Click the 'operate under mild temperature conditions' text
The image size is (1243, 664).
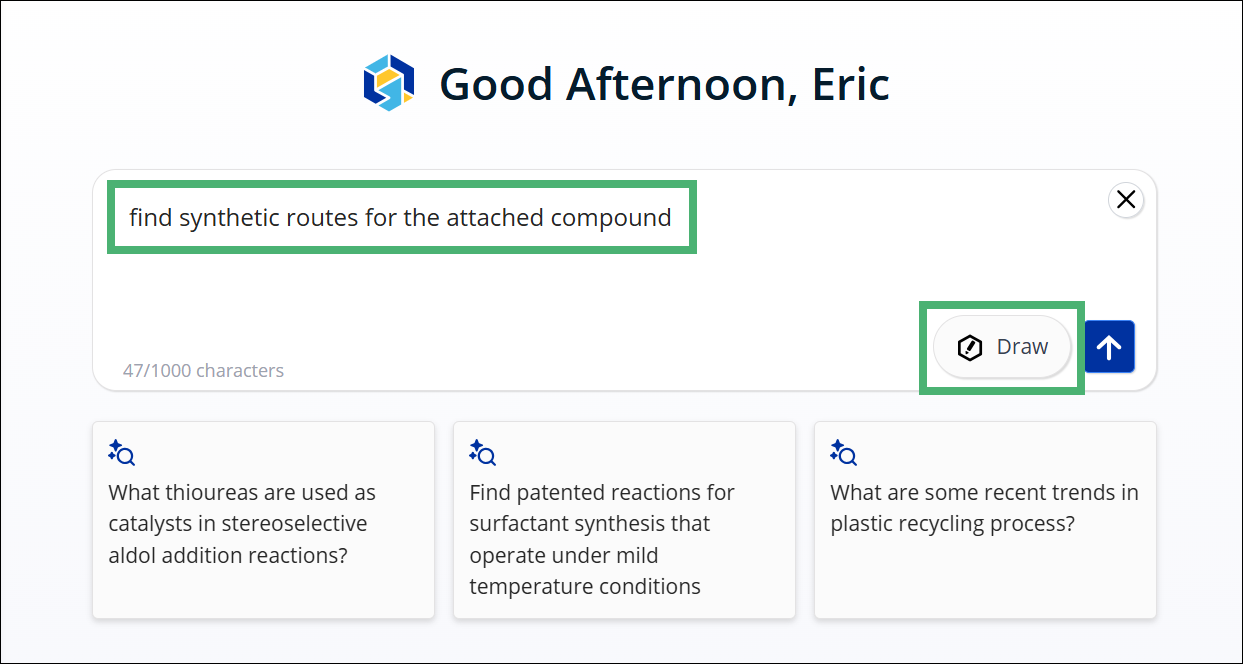click(x=585, y=571)
